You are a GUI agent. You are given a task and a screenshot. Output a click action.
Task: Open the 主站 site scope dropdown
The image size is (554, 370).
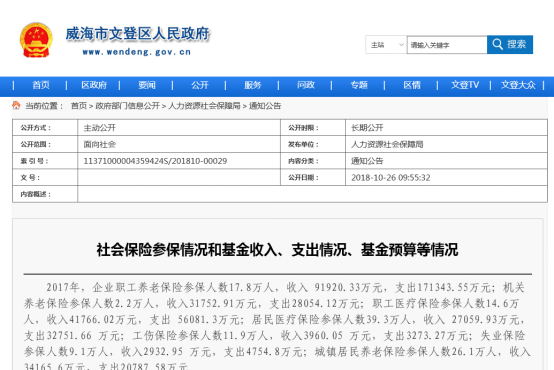click(x=386, y=45)
